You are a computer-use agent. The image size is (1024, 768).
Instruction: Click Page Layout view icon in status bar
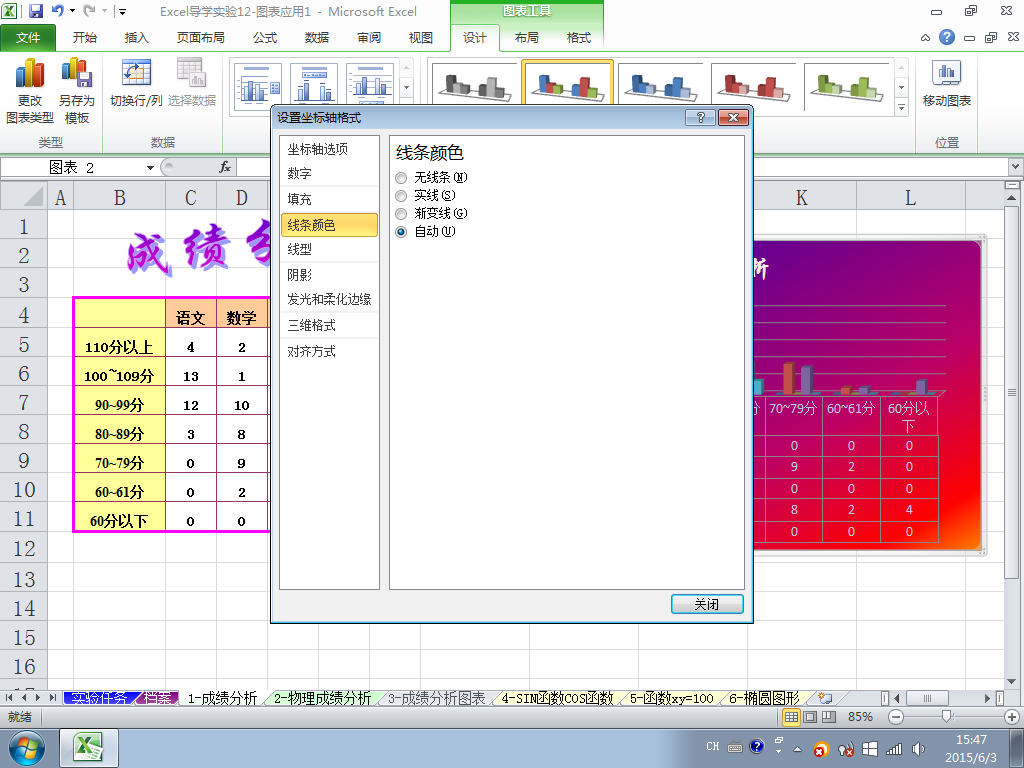tap(810, 717)
